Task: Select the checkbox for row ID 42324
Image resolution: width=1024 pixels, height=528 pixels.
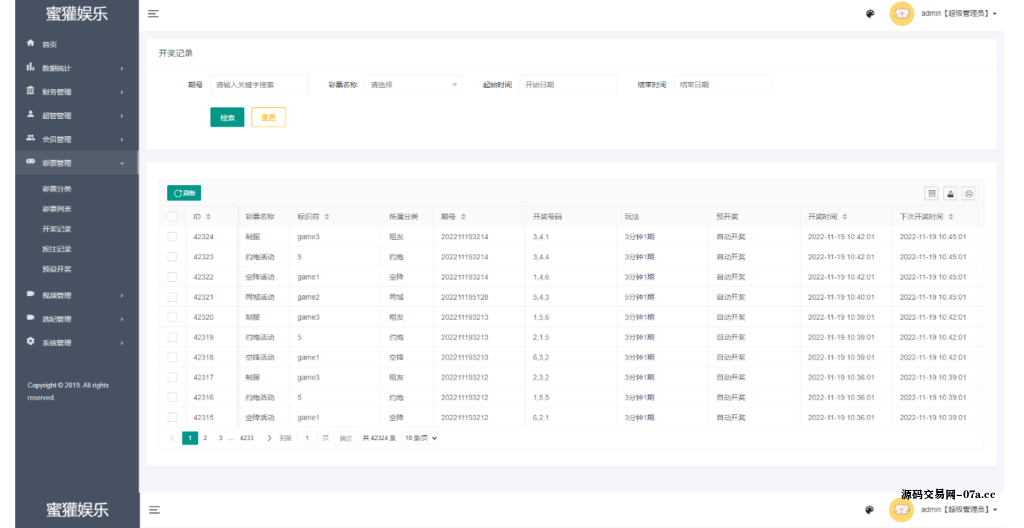Action: (172, 237)
